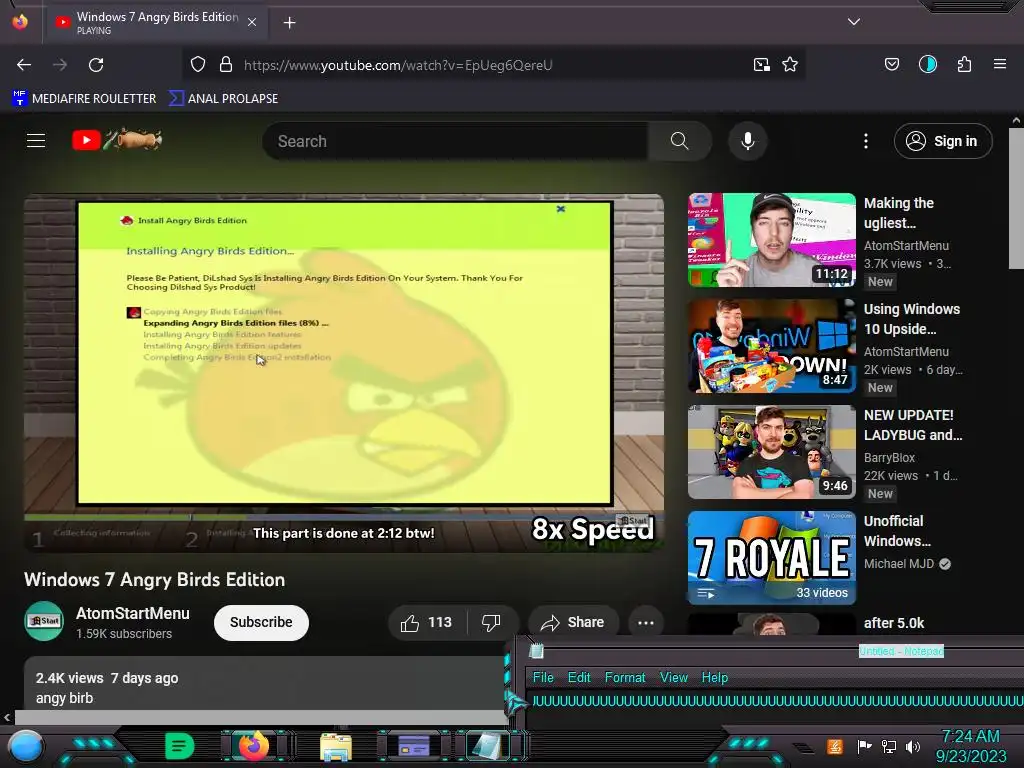The width and height of the screenshot is (1024, 768).
Task: Open the YouTube guide hamburger menu
Action: point(36,140)
